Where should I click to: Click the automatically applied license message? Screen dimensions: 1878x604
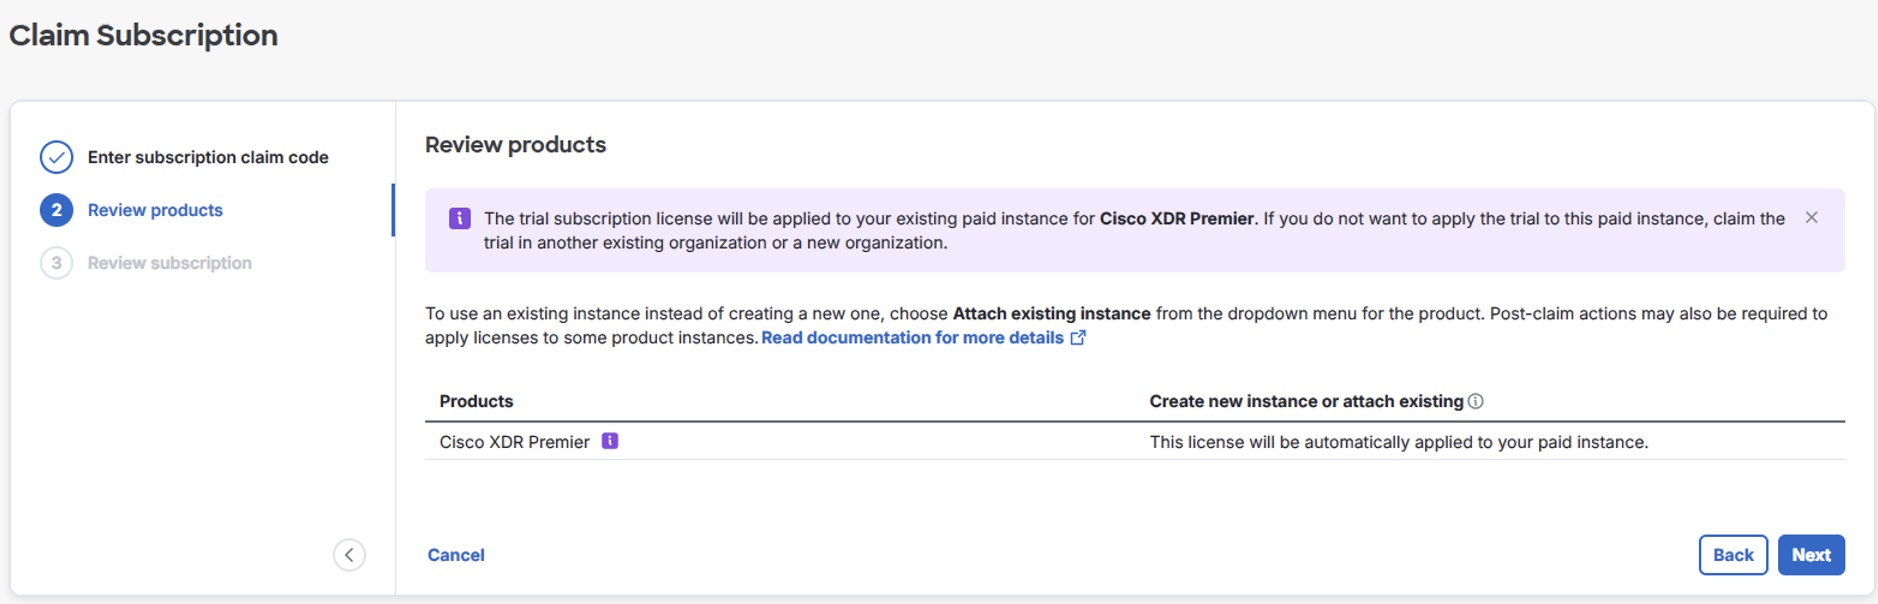pos(1398,442)
